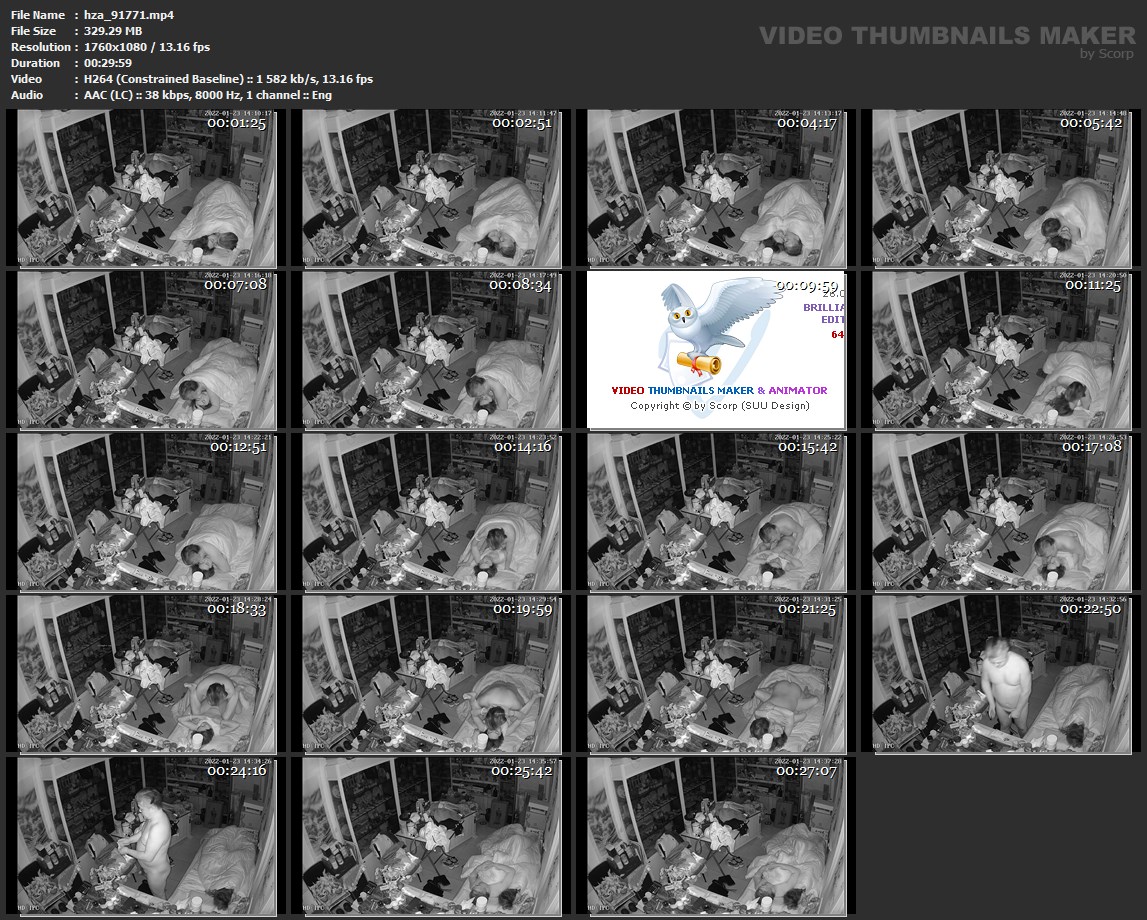1147x920 pixels.
Task: Select the thumbnail stamped 00:25:42
Action: point(432,836)
